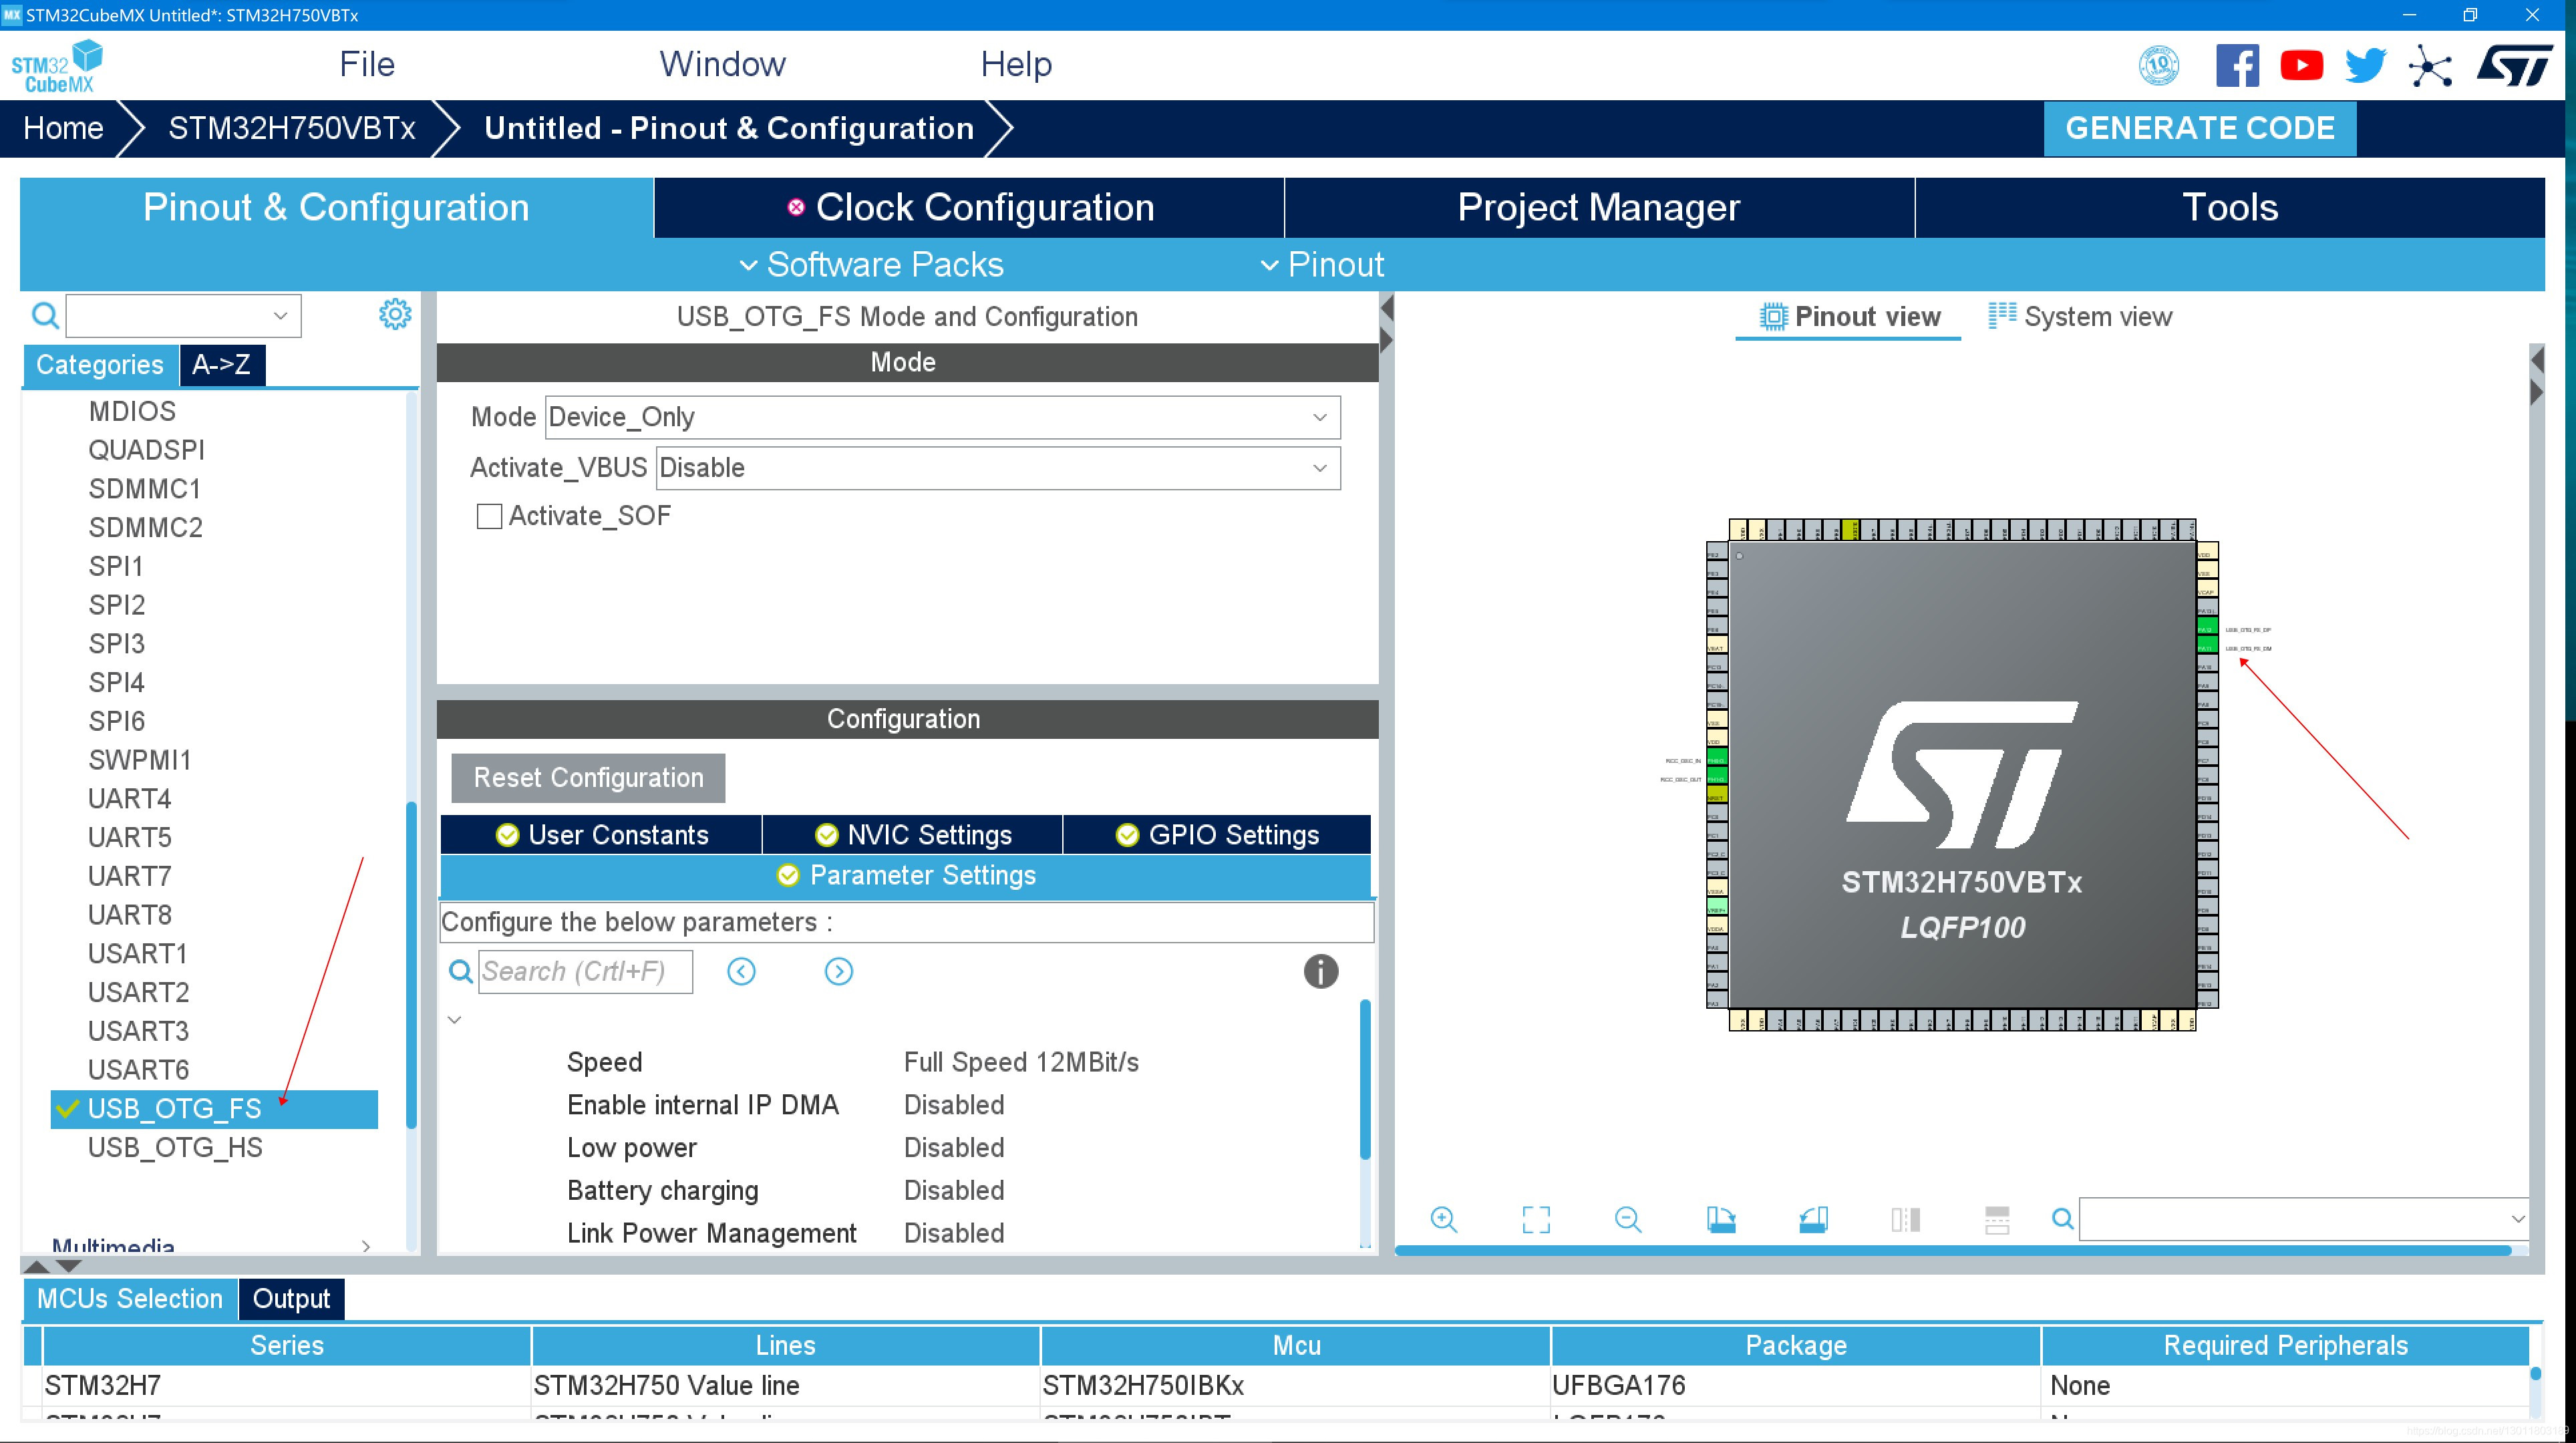
Task: Click the vertical flip split view icon
Action: [1905, 1219]
